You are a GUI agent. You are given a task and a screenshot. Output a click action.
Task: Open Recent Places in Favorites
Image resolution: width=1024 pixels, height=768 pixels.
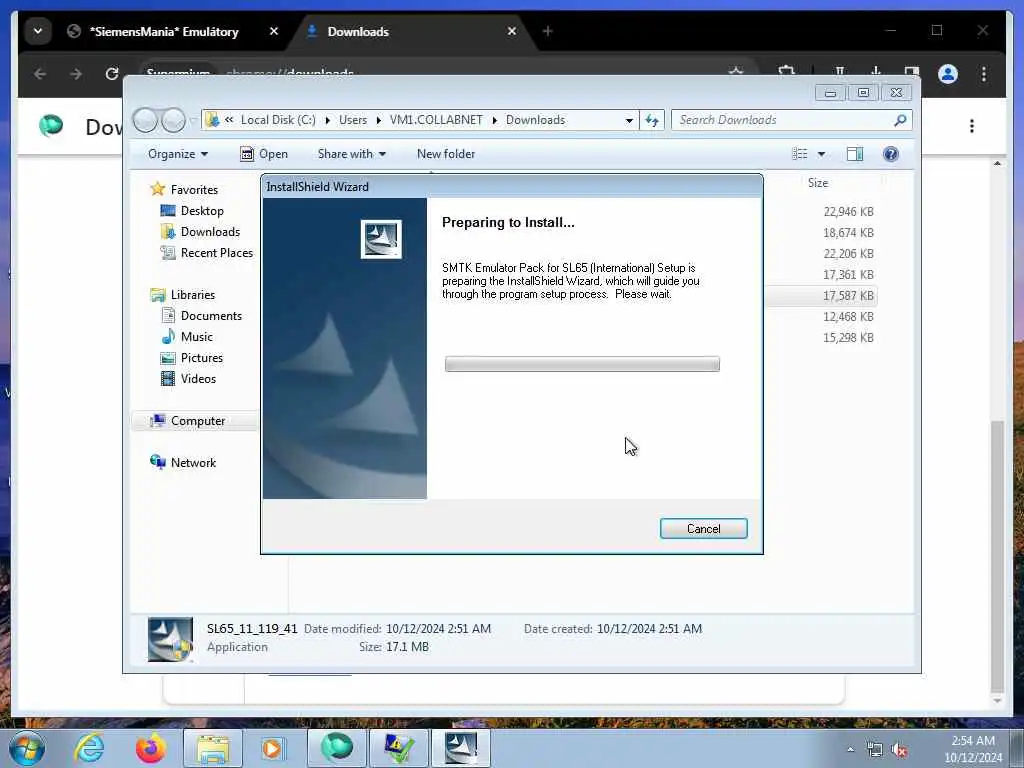pos(216,253)
